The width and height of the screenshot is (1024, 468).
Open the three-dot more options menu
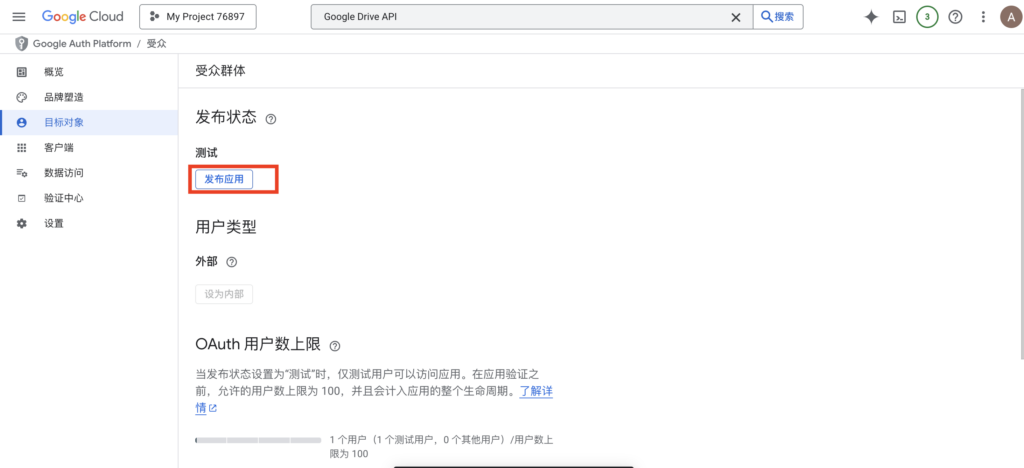click(983, 17)
